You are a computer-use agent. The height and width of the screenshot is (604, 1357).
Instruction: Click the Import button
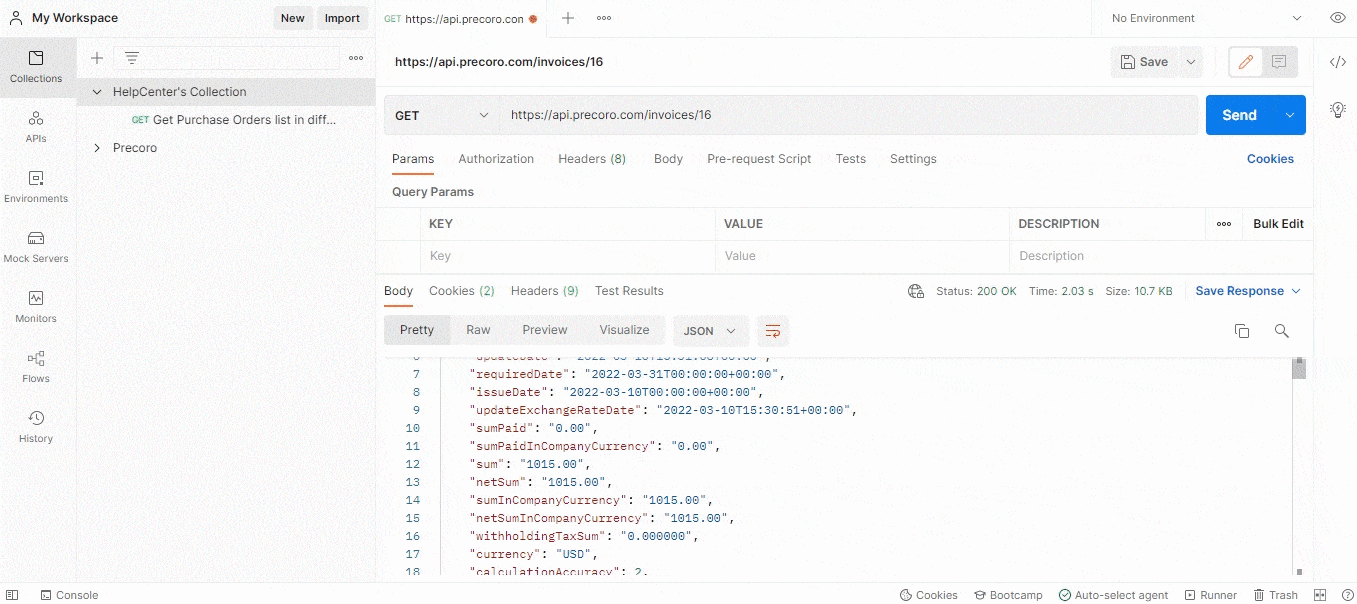(342, 18)
